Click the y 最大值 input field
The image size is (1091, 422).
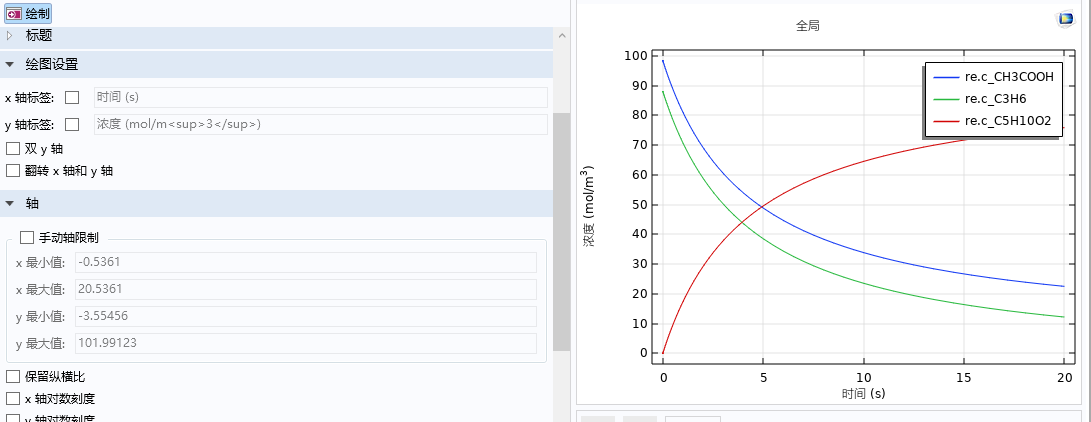click(x=305, y=343)
